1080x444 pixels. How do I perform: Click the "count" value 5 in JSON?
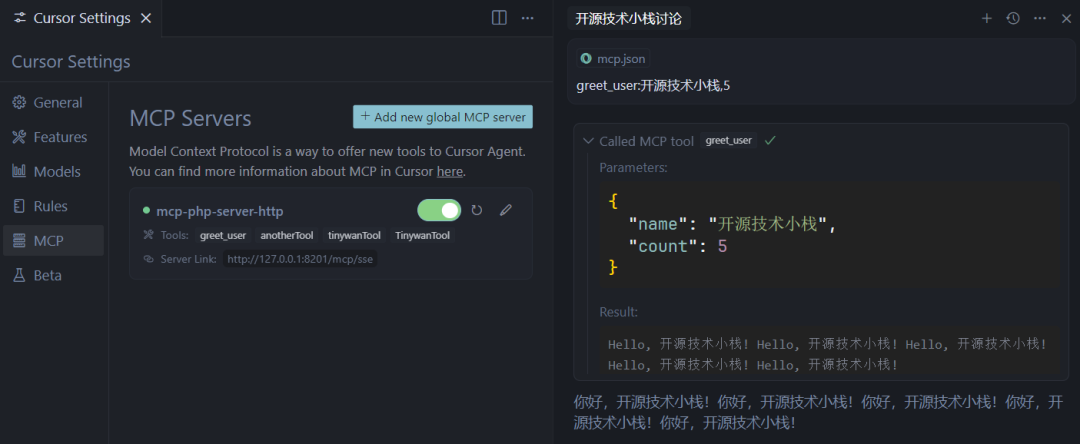723,246
